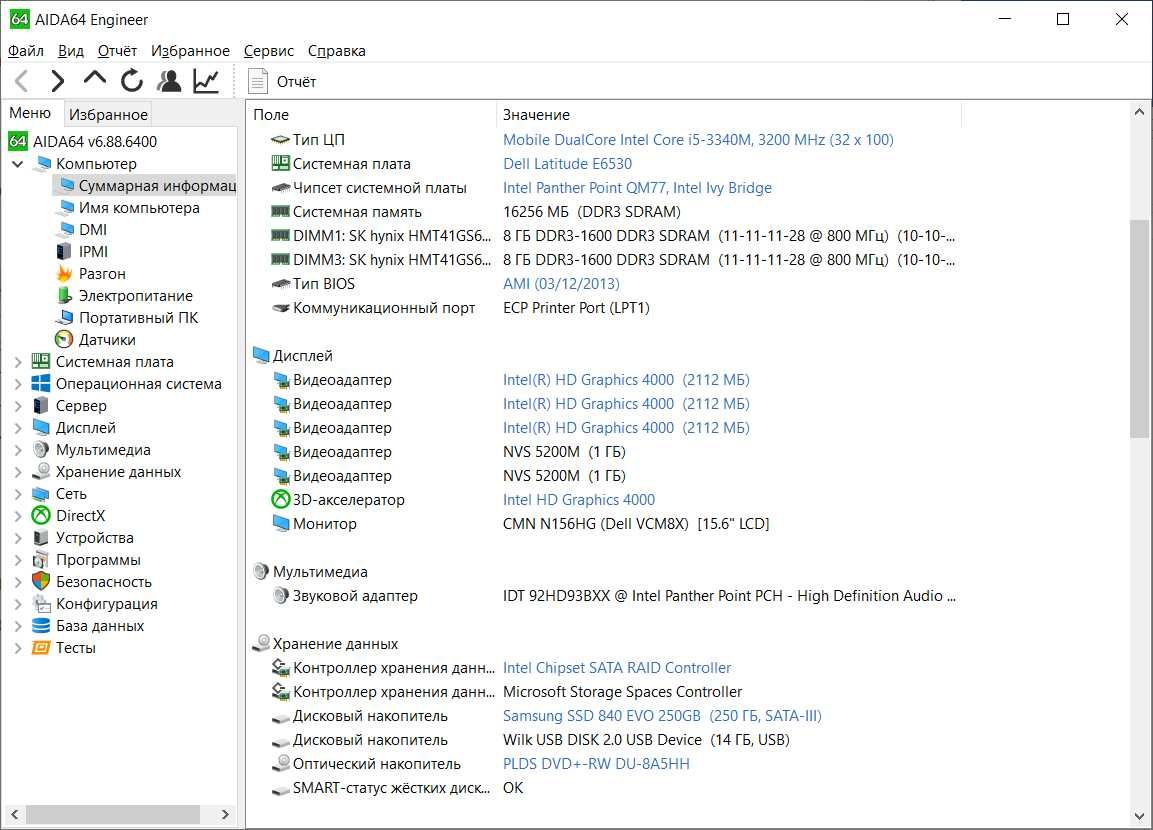The height and width of the screenshot is (830, 1153).
Task: Go back with the left arrow toolbar icon
Action: (21, 81)
